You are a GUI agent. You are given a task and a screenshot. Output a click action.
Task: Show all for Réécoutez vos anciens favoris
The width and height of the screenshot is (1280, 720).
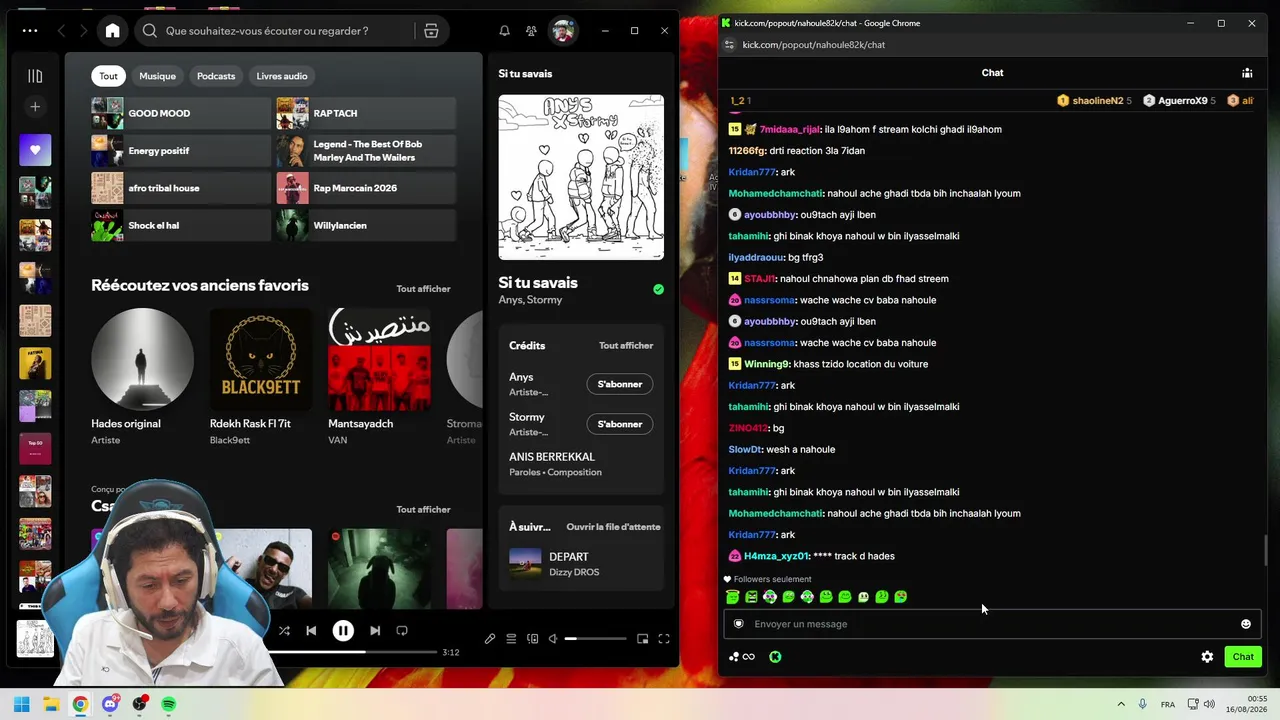click(x=423, y=289)
